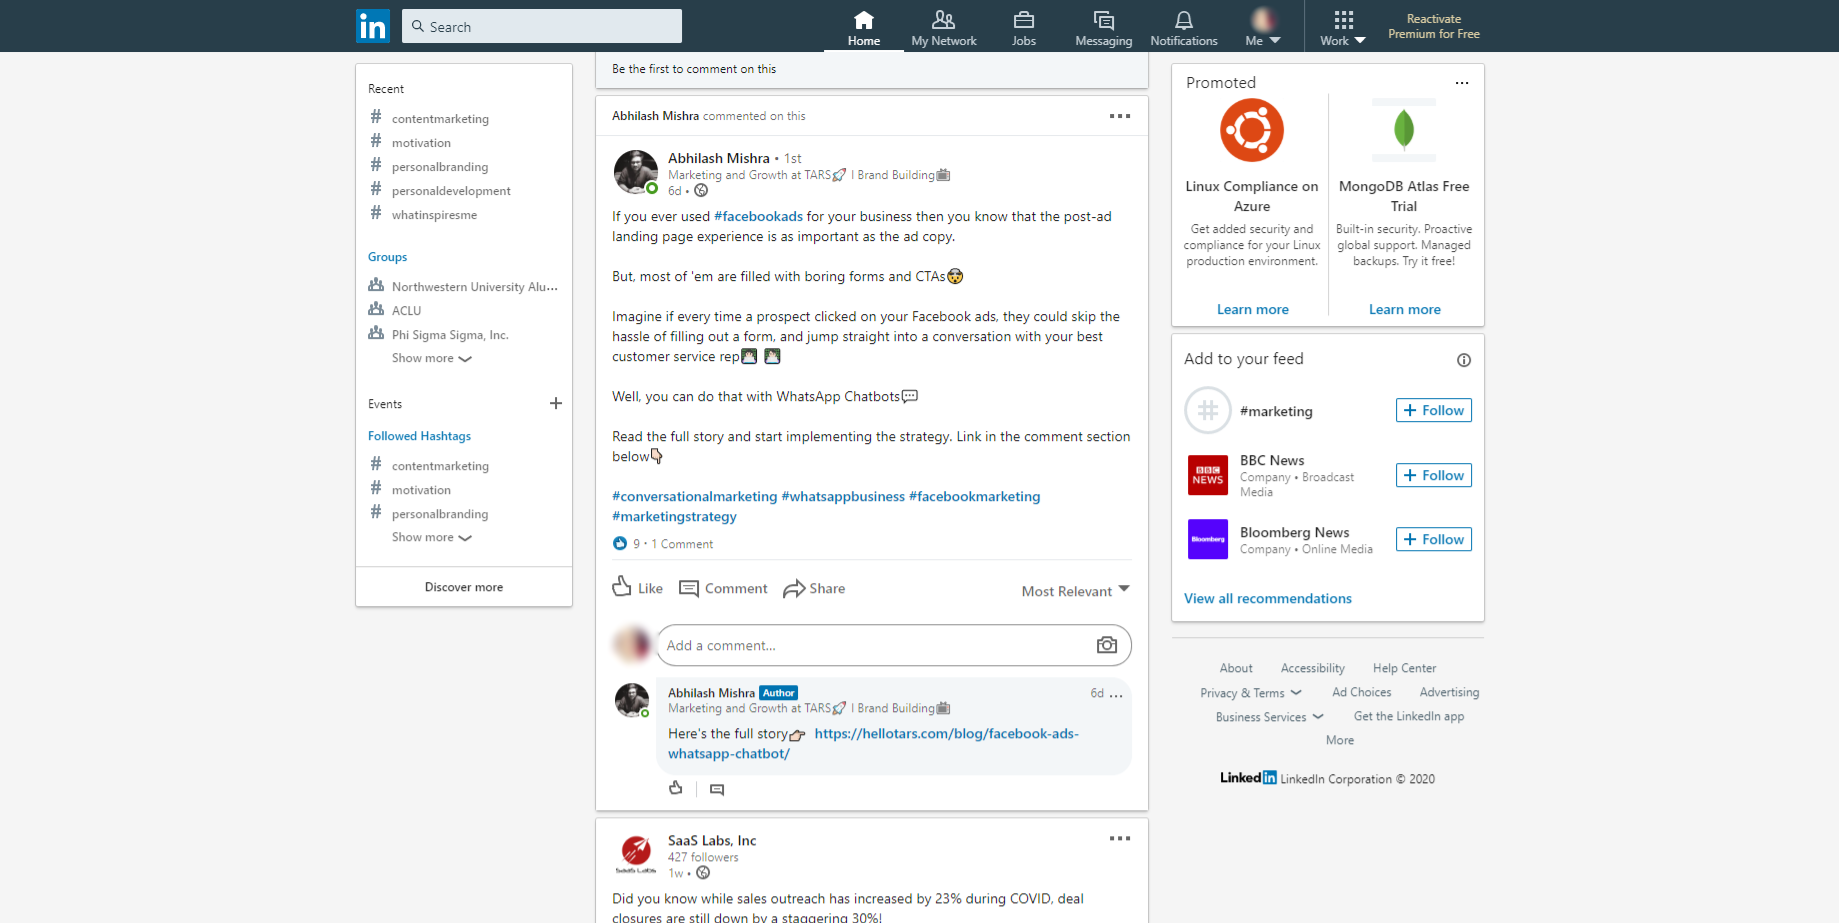Expand the Work apps menu
The height and width of the screenshot is (923, 1839).
point(1343,28)
